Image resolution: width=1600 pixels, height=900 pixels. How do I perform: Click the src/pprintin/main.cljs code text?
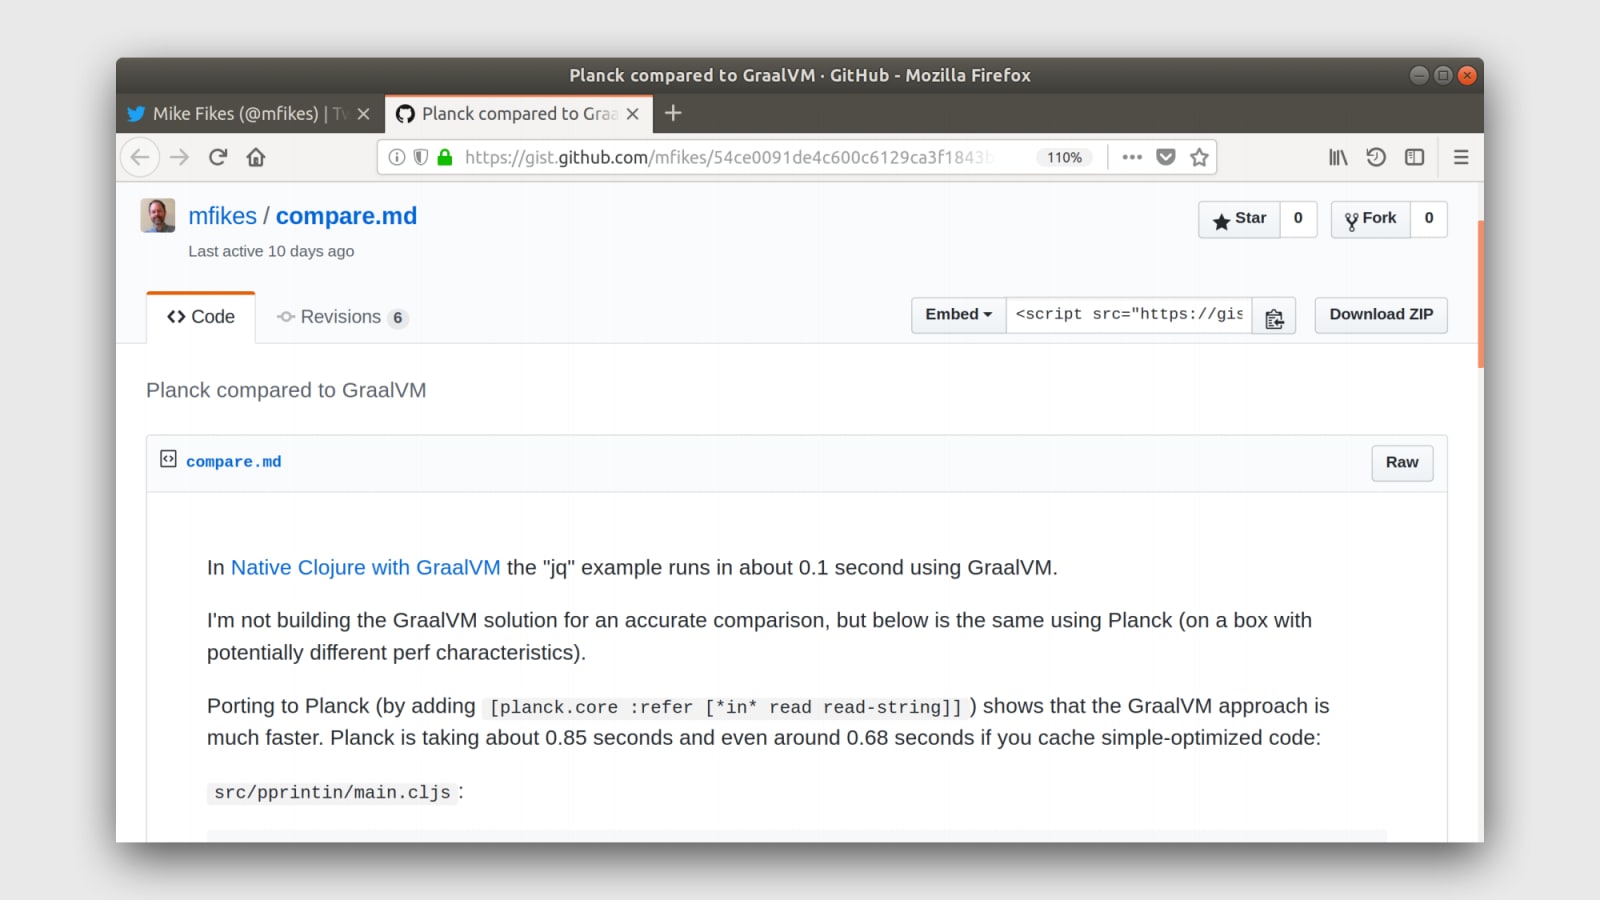point(332,793)
